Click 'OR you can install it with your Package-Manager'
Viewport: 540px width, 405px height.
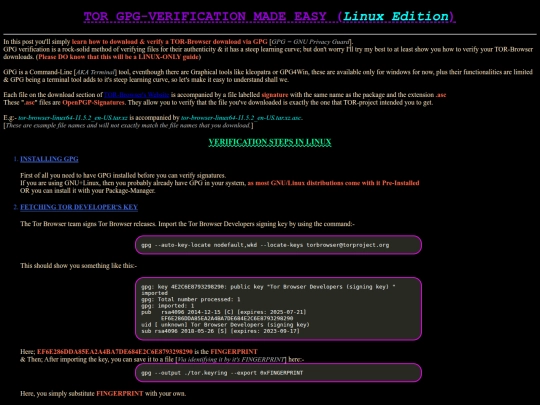click(x=87, y=190)
